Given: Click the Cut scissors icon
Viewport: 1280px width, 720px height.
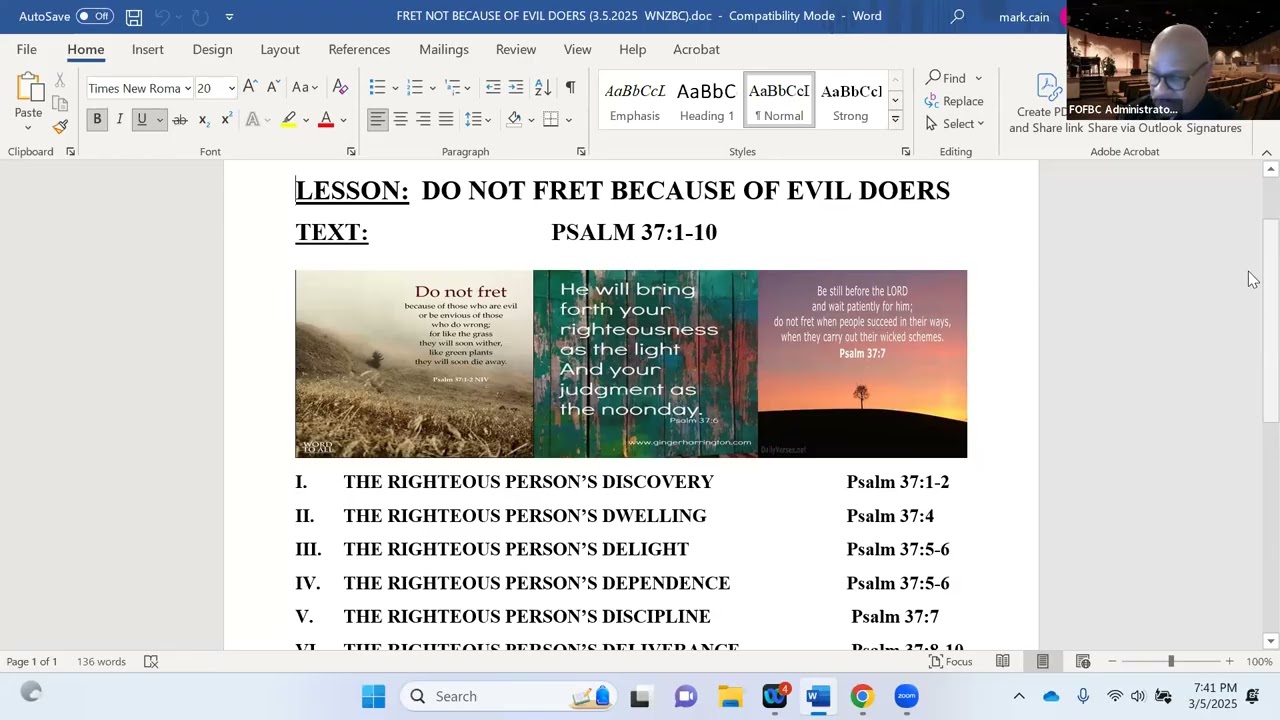Looking at the screenshot, I should [x=60, y=80].
